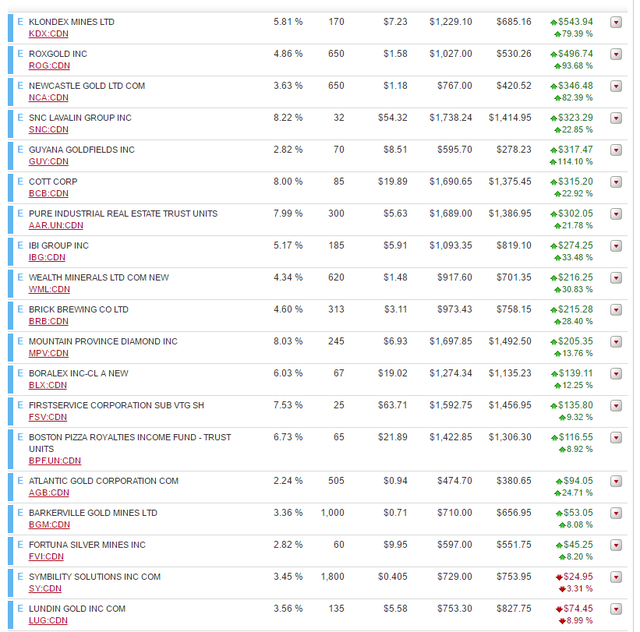Screen dimensions: 640x632
Task: Click the red loss arrow next to $24.95
Action: click(559, 577)
